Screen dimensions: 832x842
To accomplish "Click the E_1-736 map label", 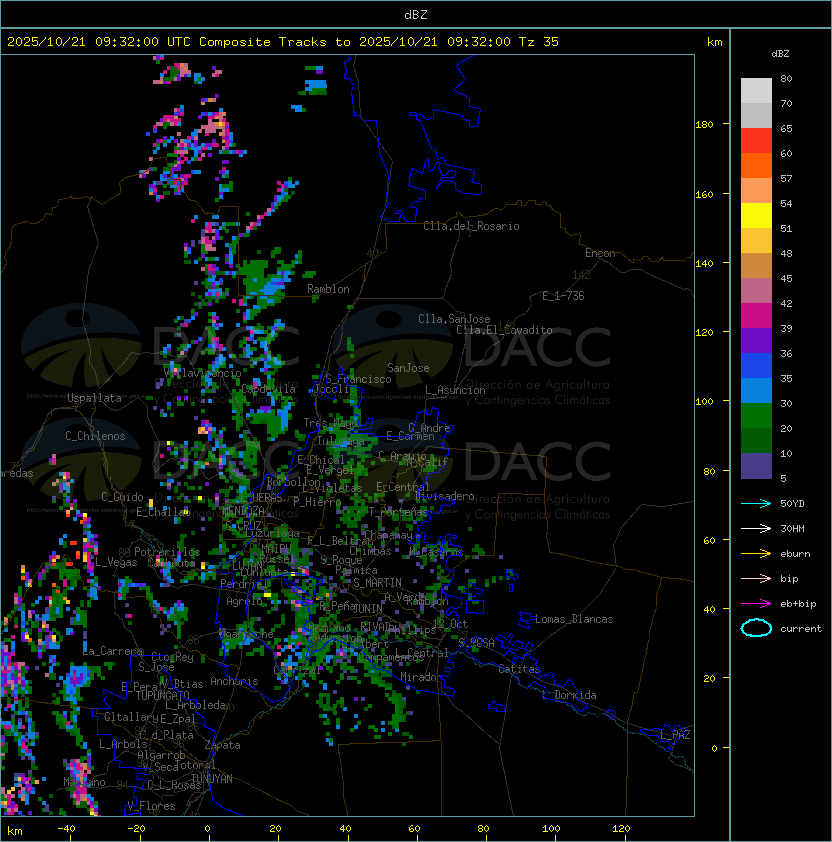I will pos(563,296).
